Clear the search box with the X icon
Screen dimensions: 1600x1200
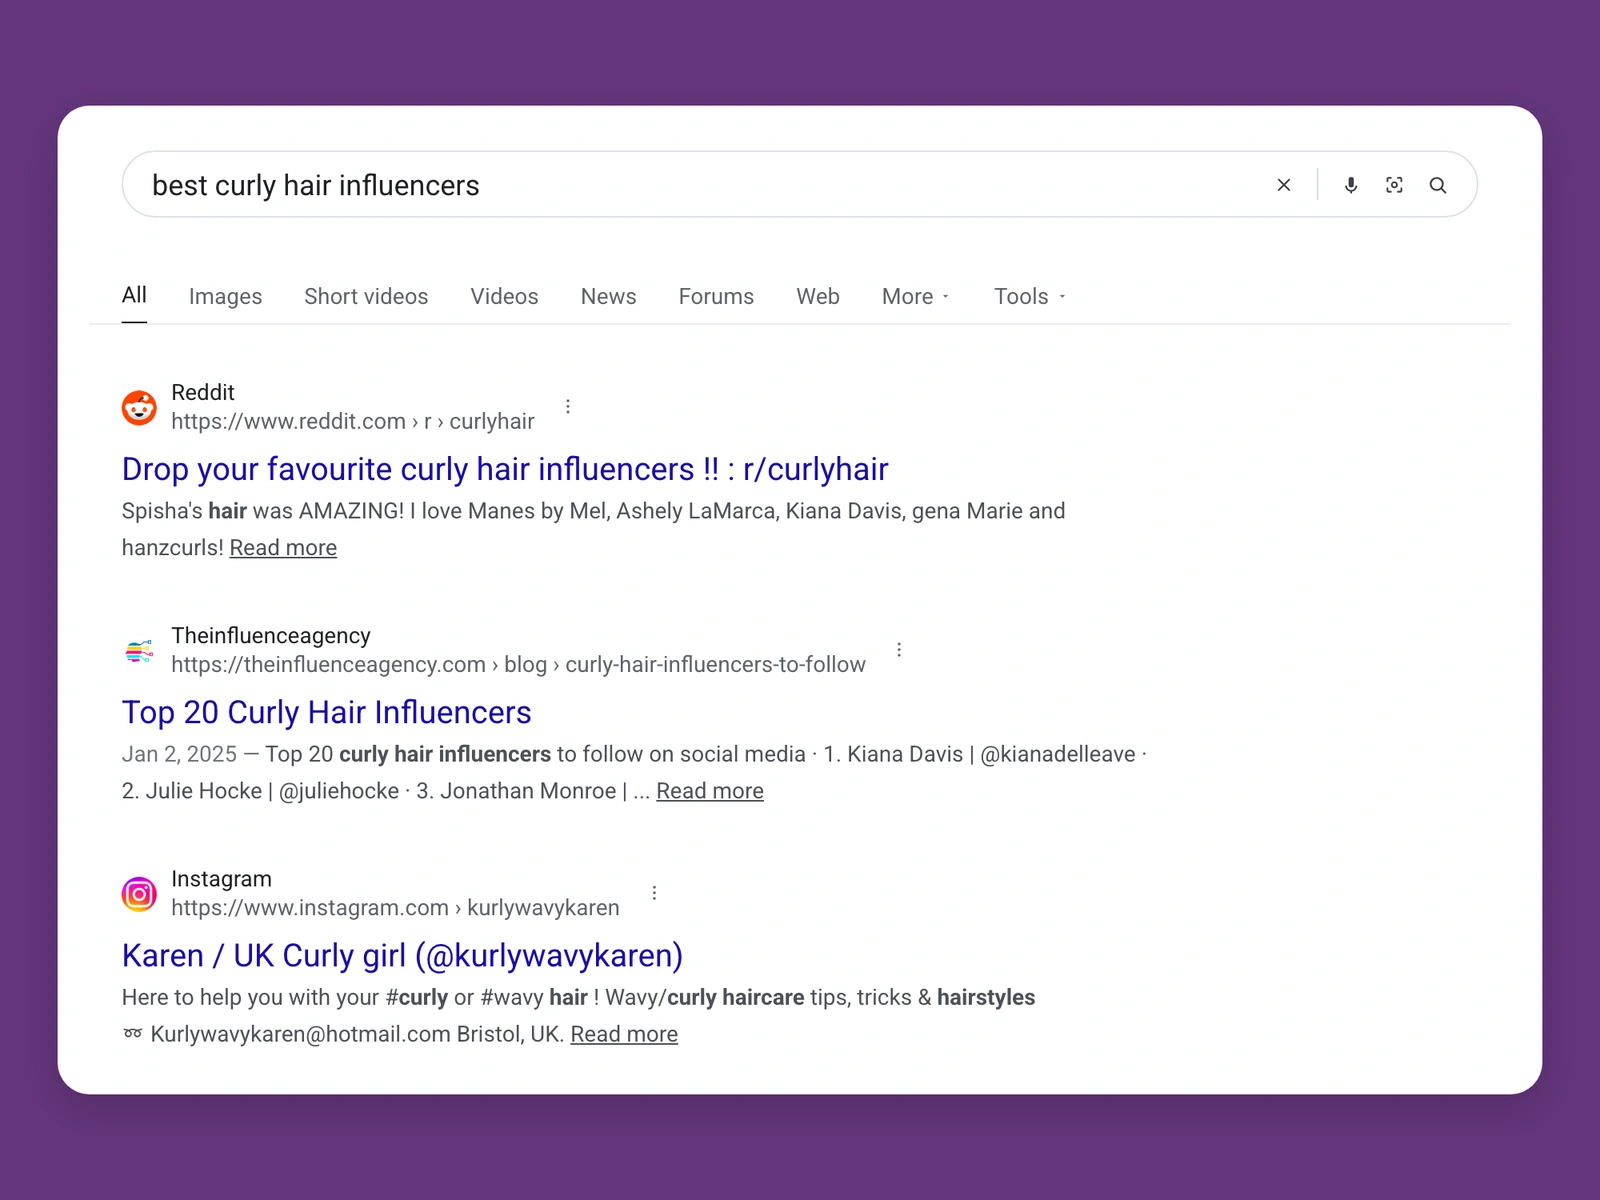point(1284,185)
